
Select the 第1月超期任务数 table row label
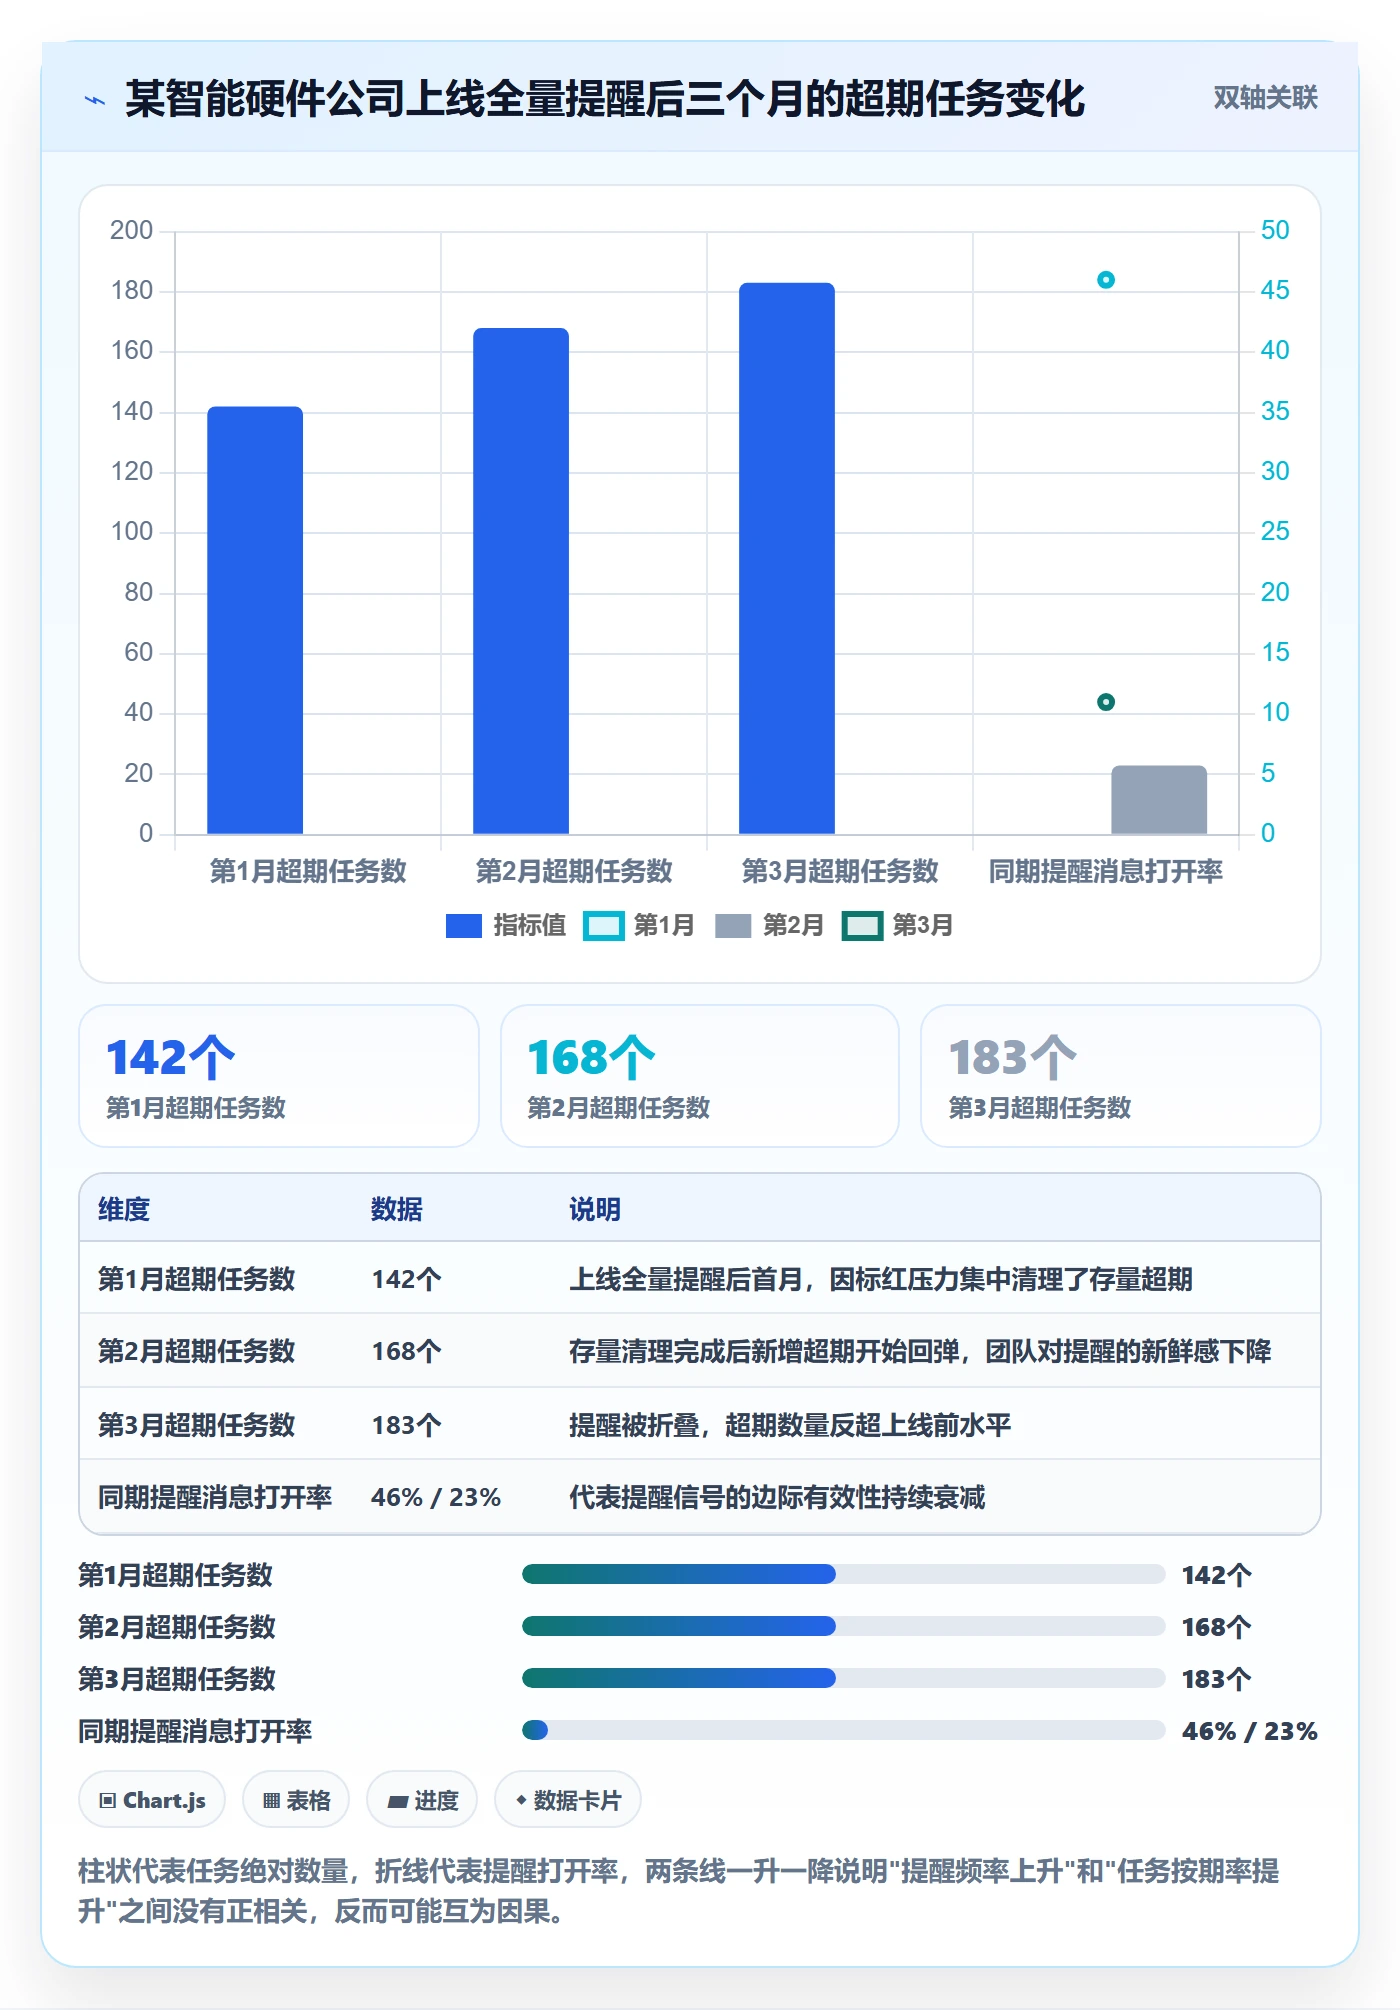click(197, 1279)
